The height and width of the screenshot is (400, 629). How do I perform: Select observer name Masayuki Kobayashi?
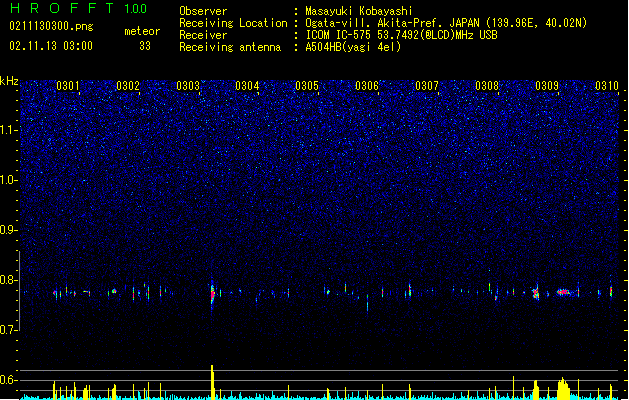[x=359, y=11]
